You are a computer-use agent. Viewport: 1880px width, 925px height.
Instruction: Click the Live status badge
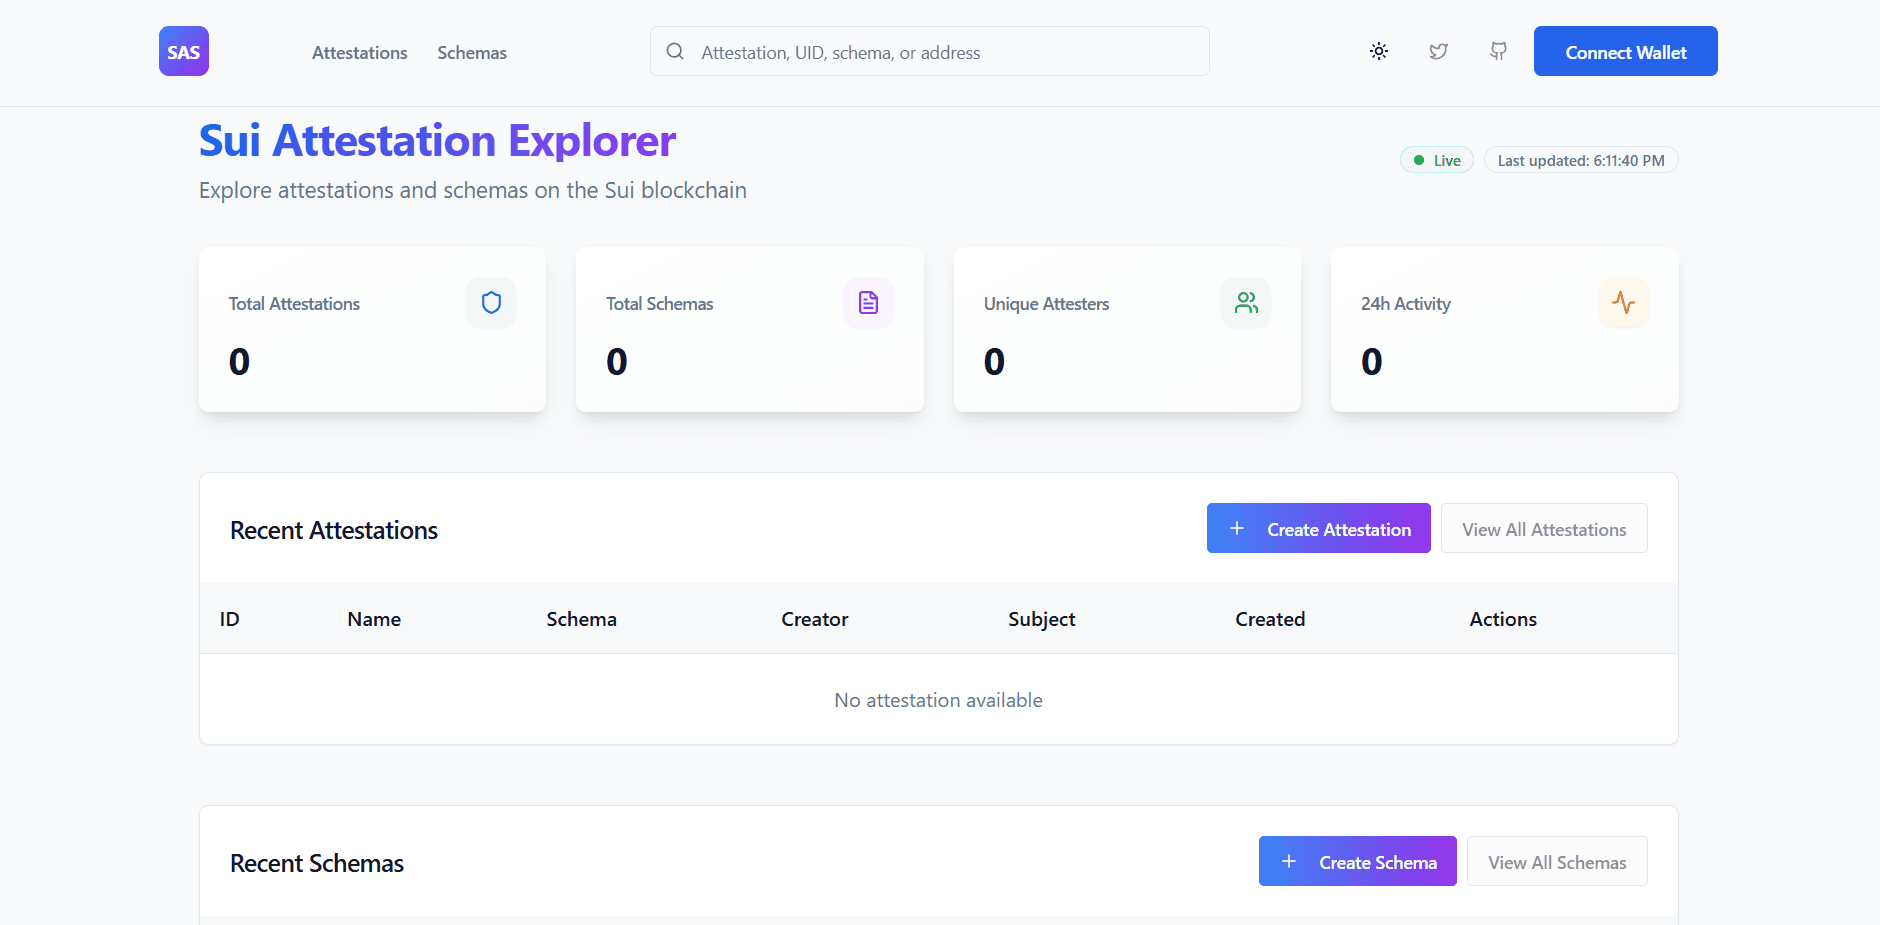(x=1436, y=161)
